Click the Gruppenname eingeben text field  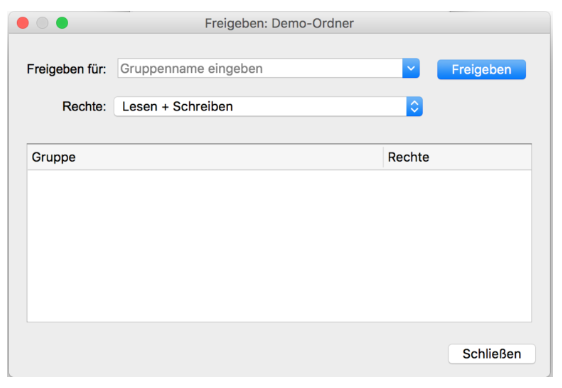coord(260,68)
